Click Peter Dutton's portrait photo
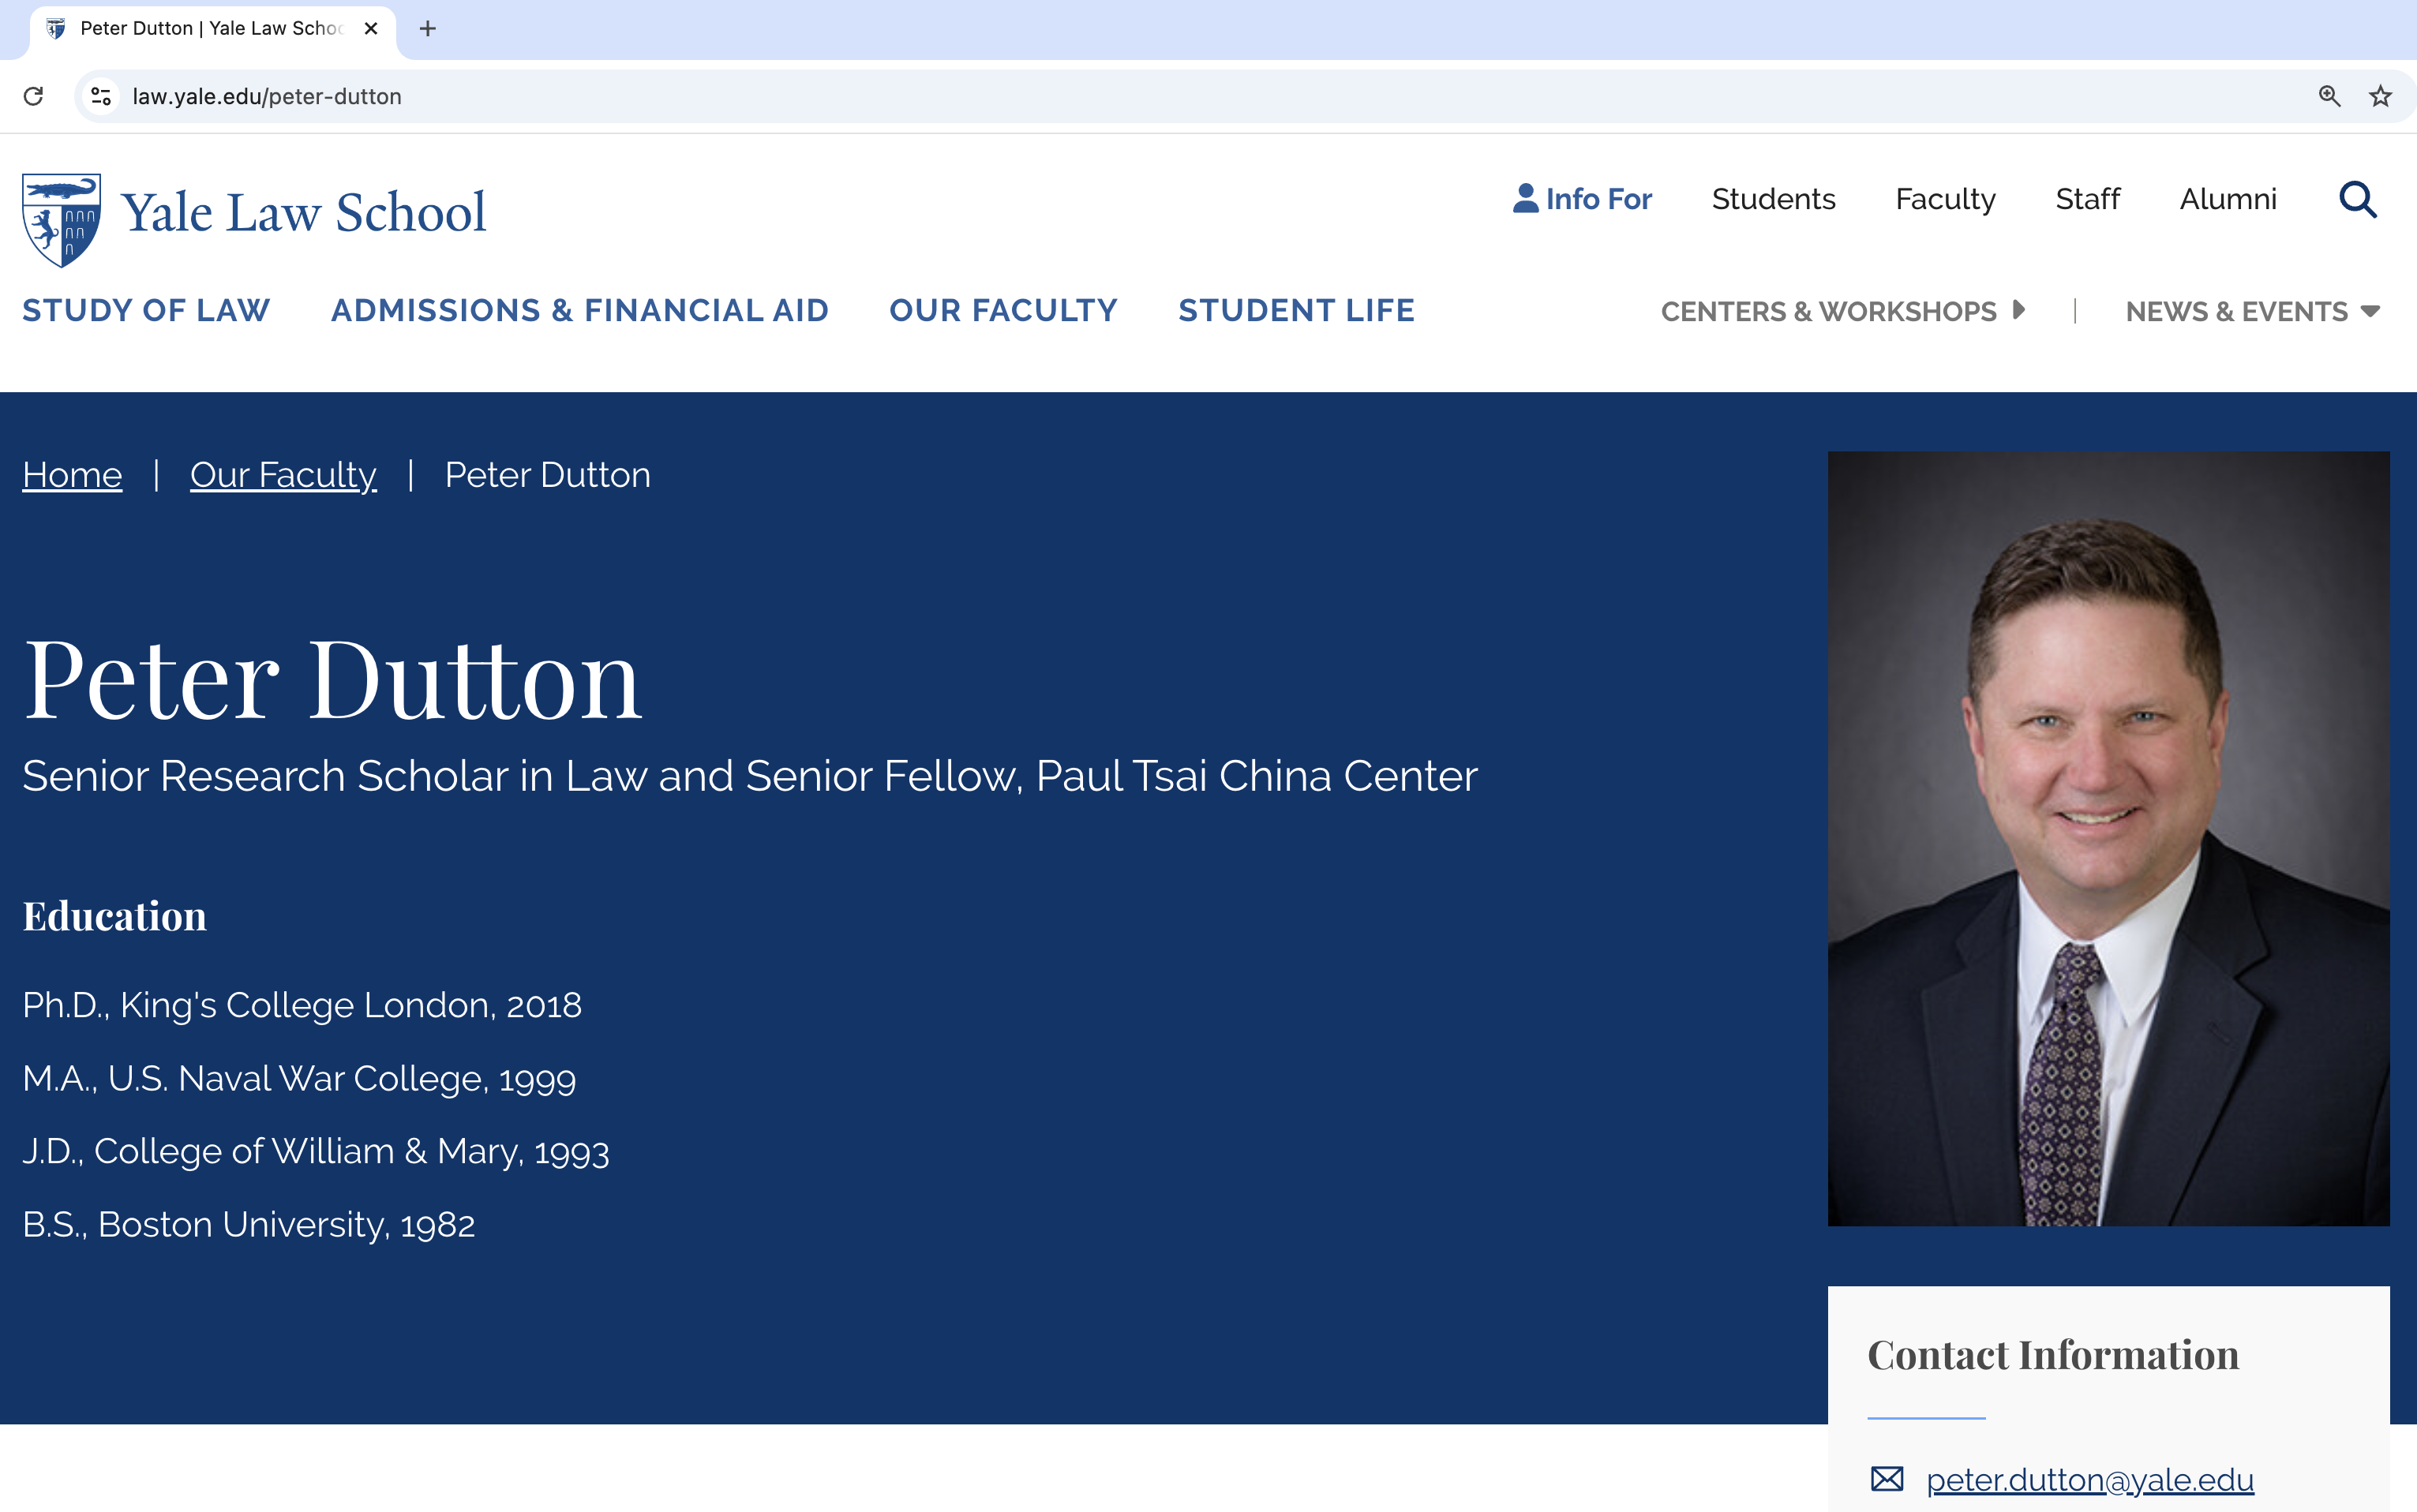The width and height of the screenshot is (2417, 1512). coord(2108,838)
